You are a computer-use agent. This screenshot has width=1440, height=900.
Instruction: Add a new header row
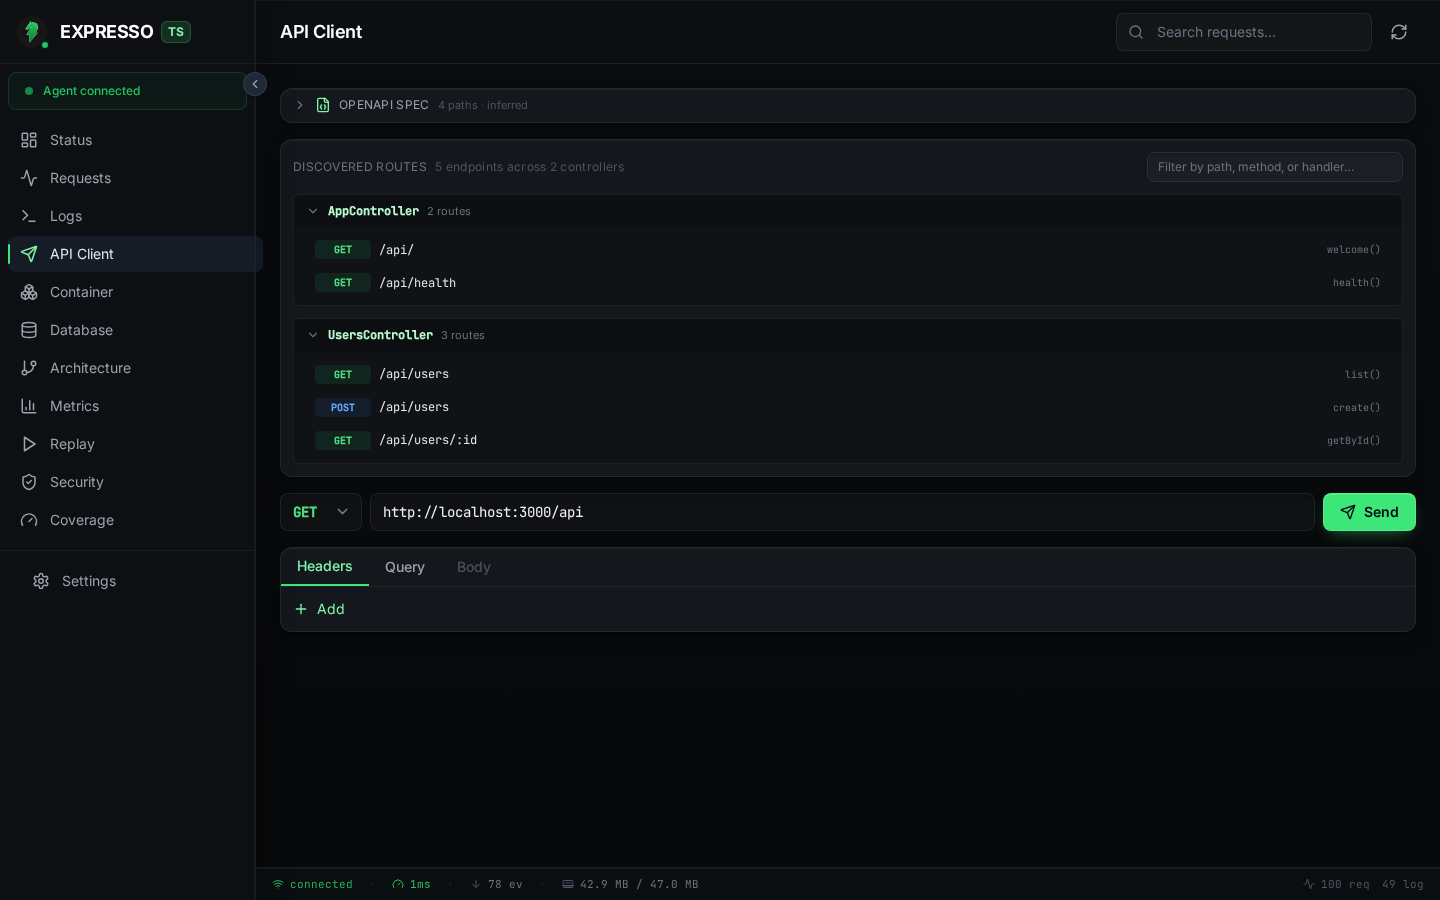[320, 609]
